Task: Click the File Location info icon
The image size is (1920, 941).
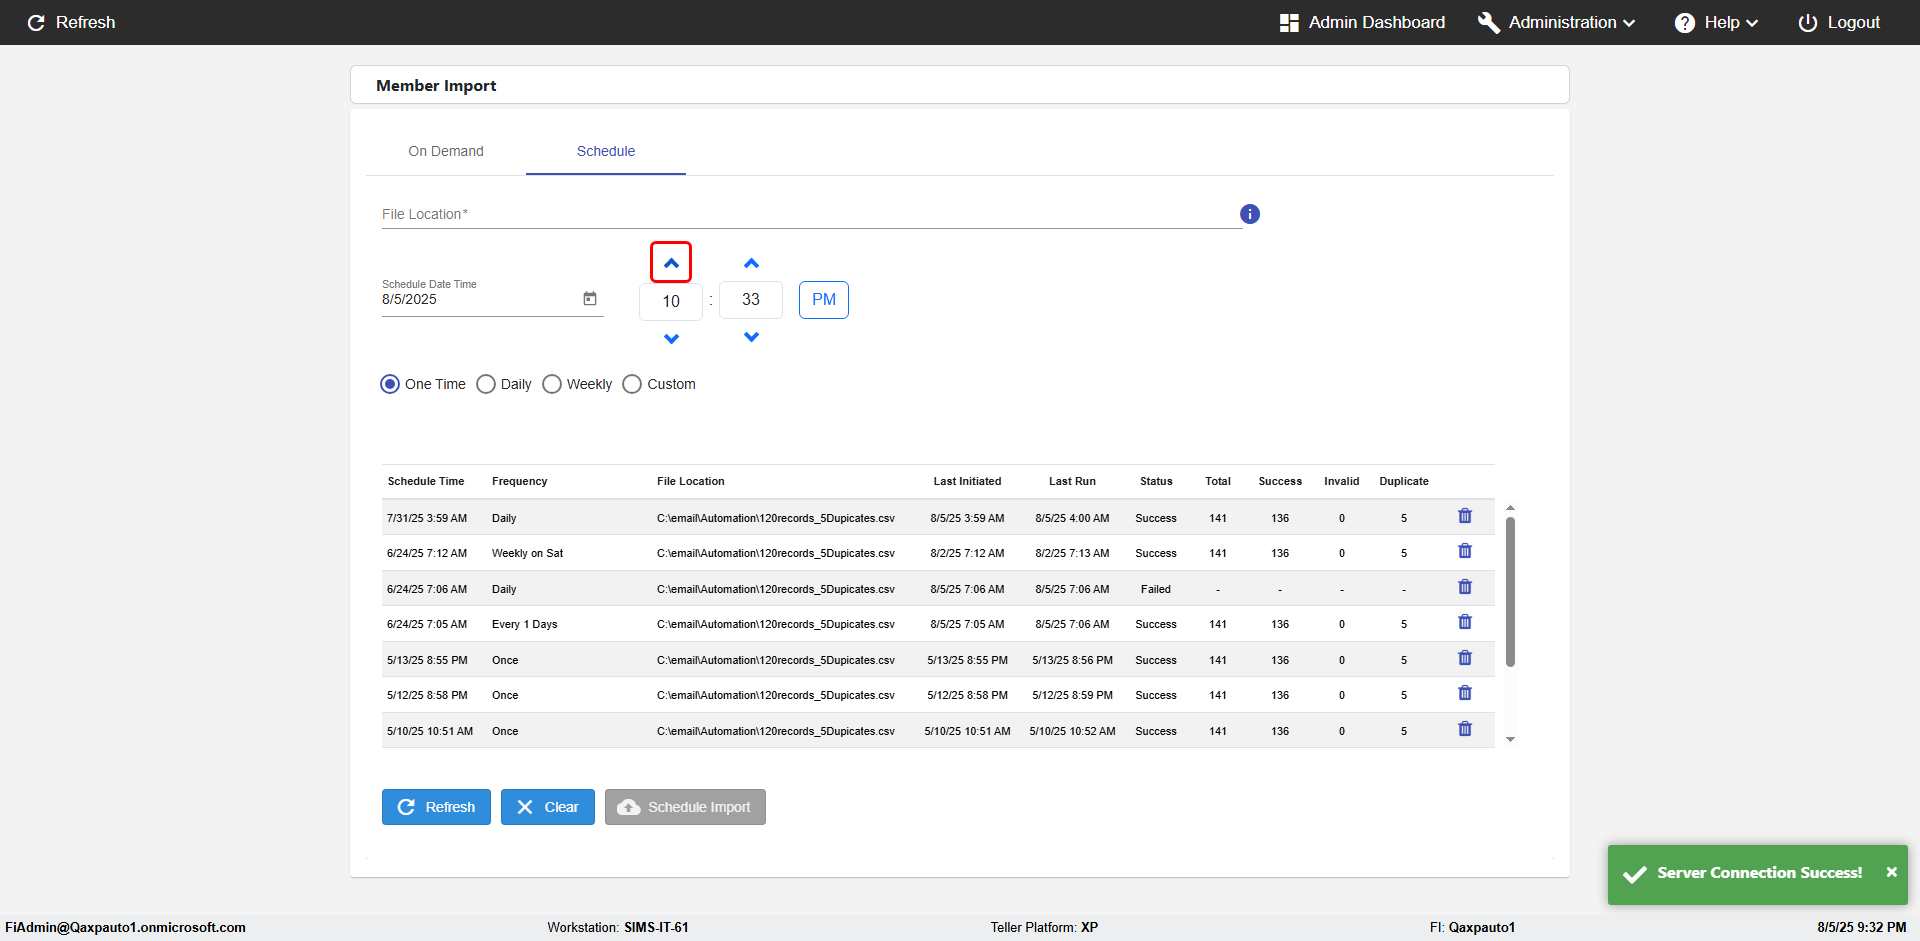Action: tap(1249, 214)
